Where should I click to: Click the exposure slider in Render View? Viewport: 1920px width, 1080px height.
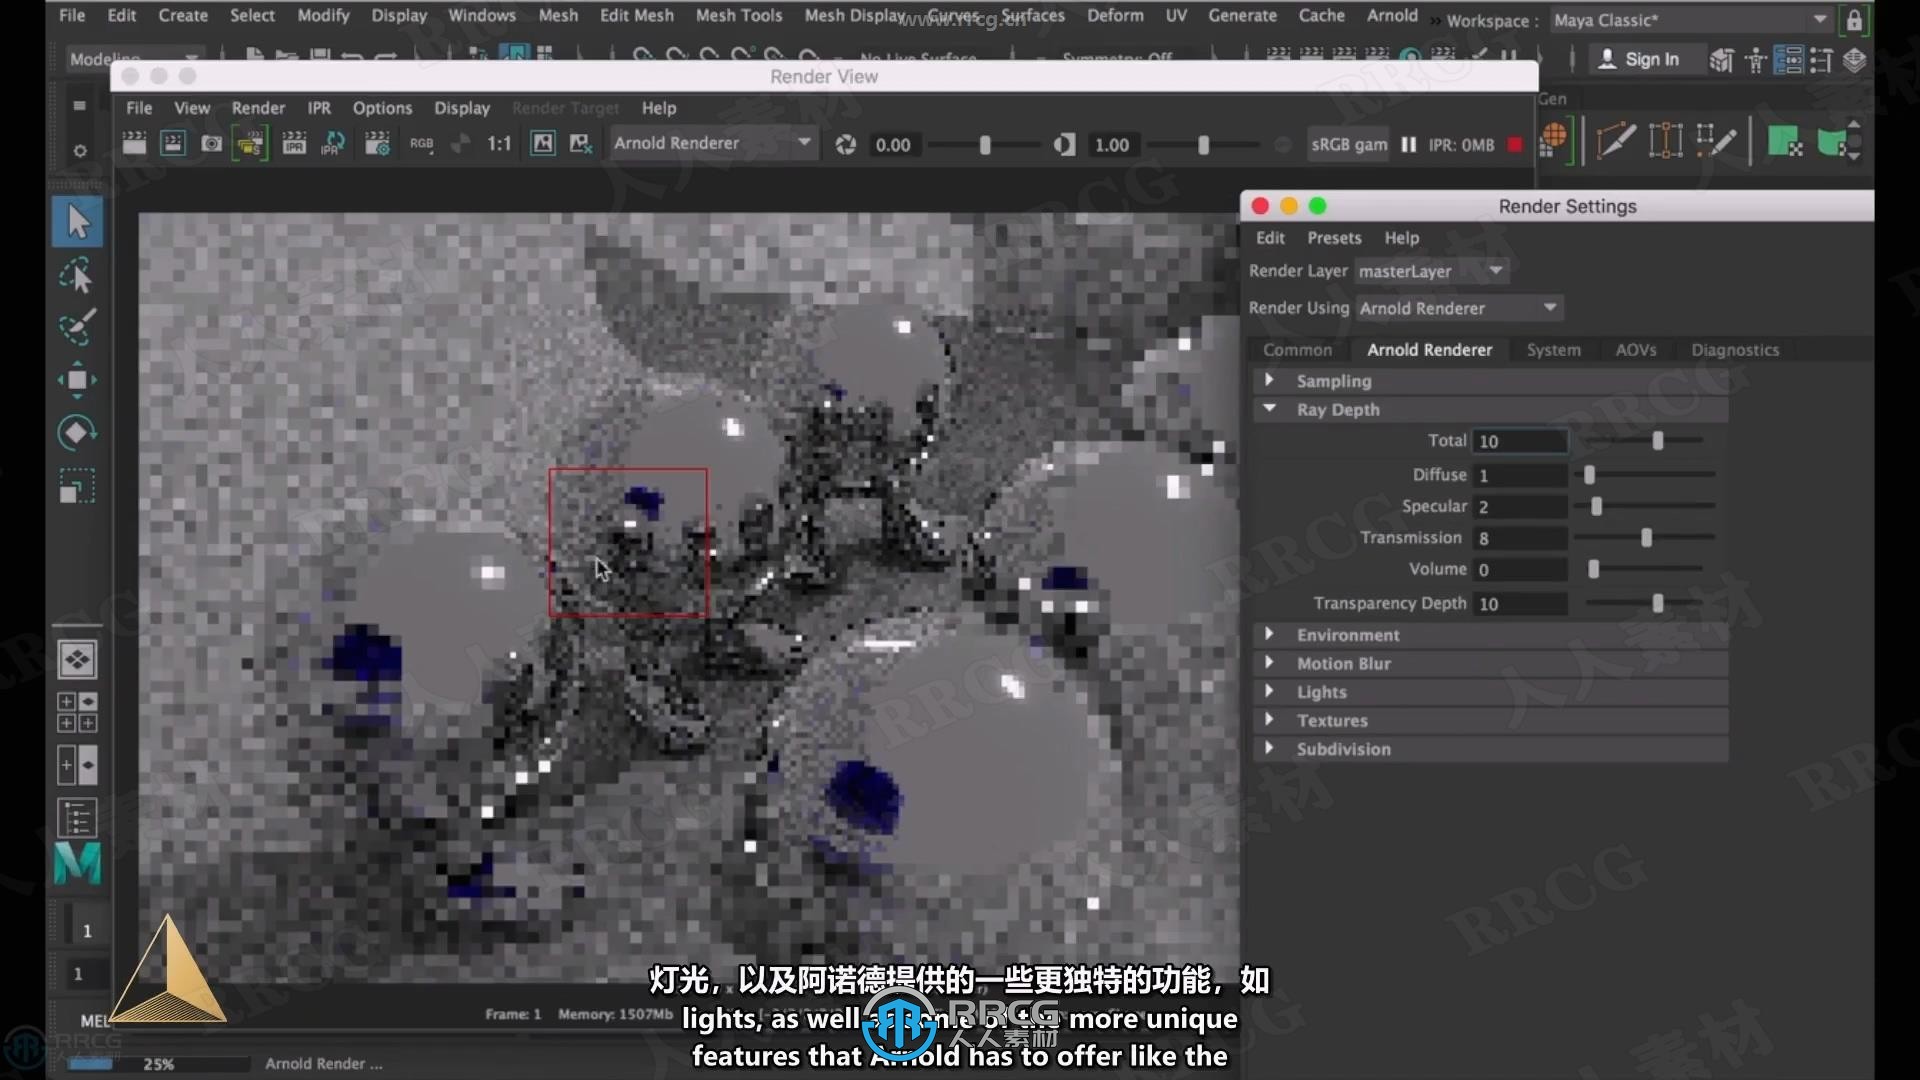click(x=984, y=145)
